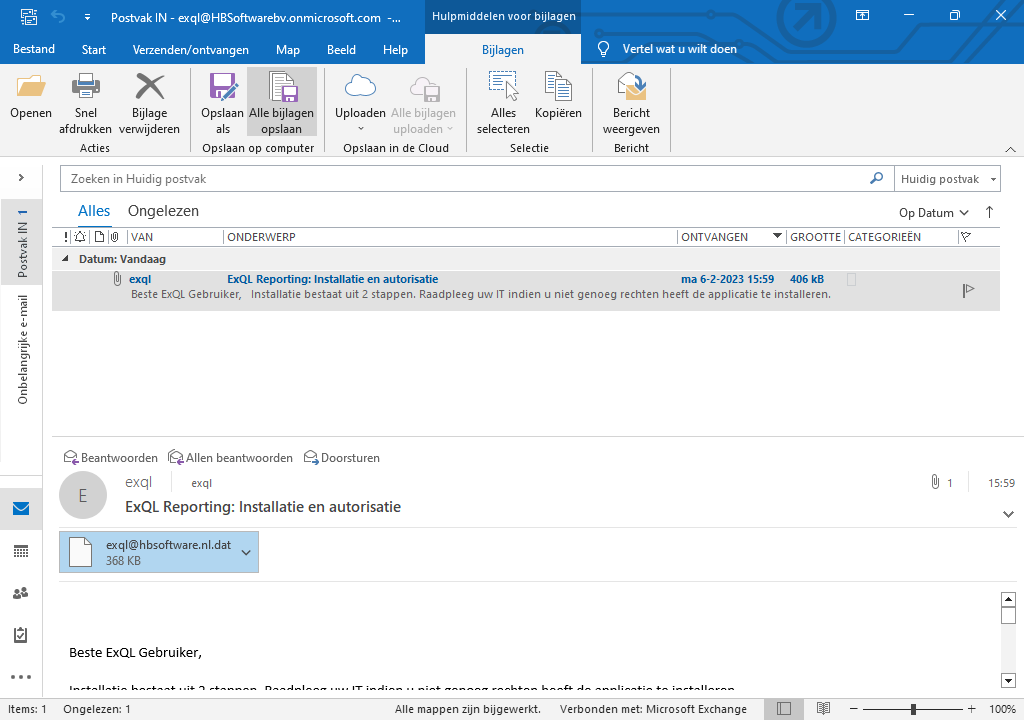Viewport: 1024px width, 720px height.
Task: Switch to the Start ribbon tab
Action: pyautogui.click(x=93, y=50)
